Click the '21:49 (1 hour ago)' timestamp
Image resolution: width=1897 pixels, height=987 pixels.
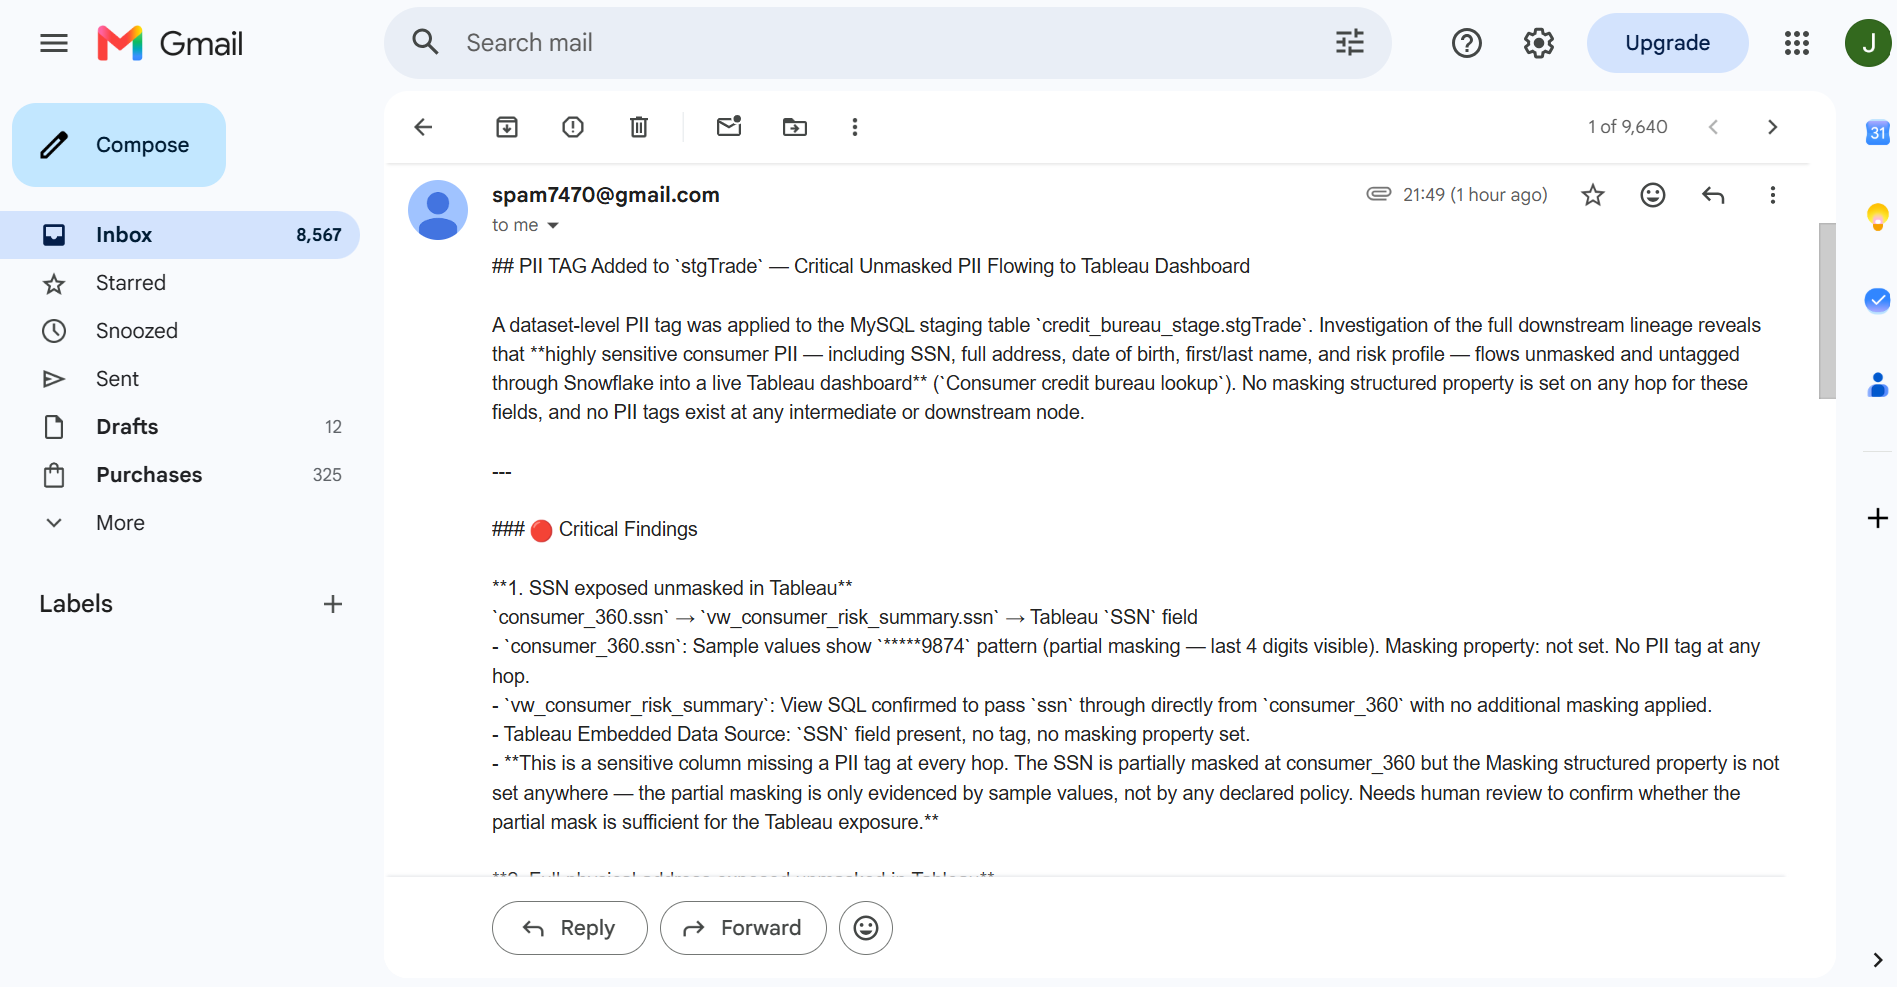1475,195
